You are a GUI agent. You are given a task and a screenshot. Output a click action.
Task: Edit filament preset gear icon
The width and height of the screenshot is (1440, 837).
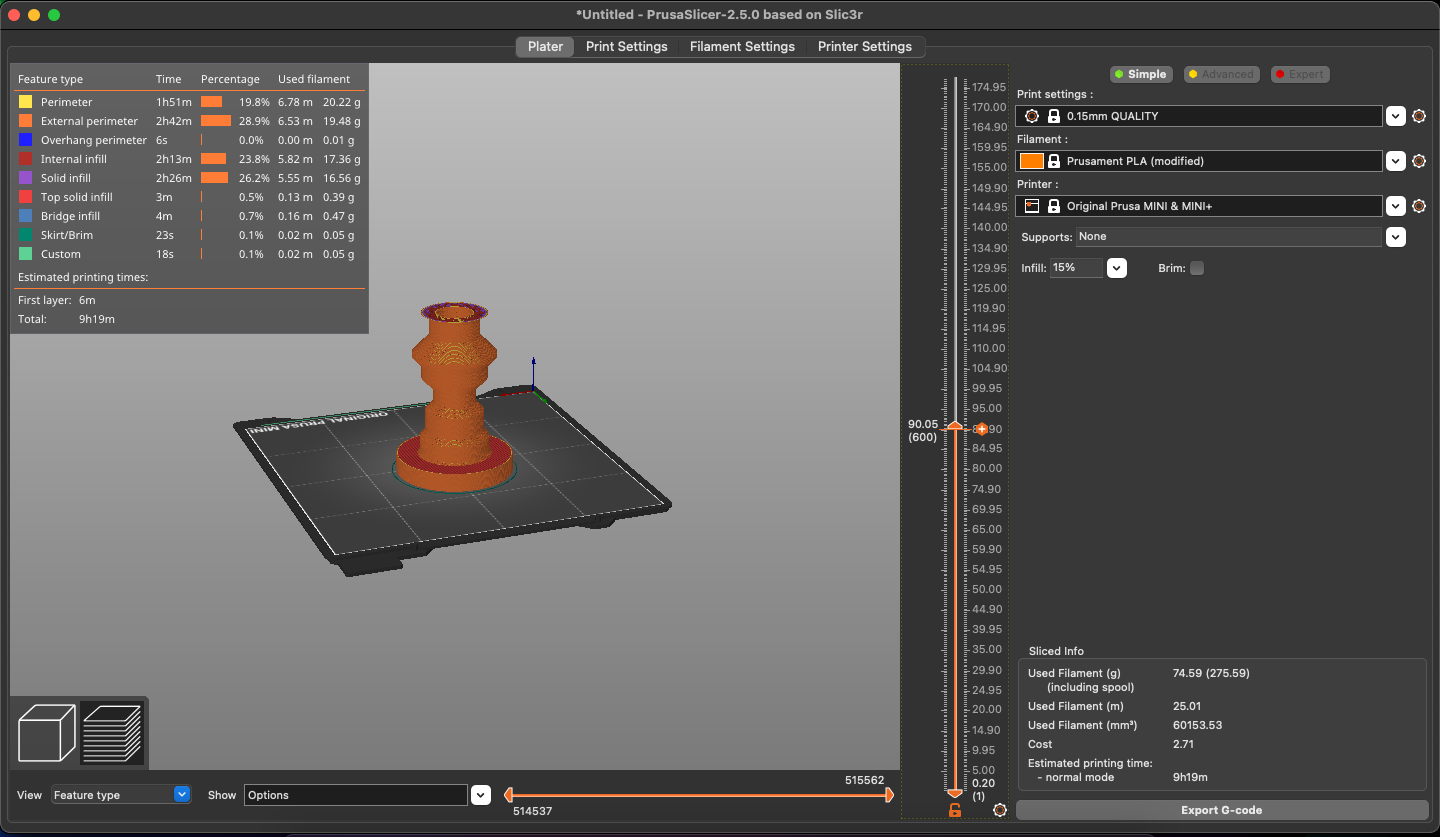1419,161
